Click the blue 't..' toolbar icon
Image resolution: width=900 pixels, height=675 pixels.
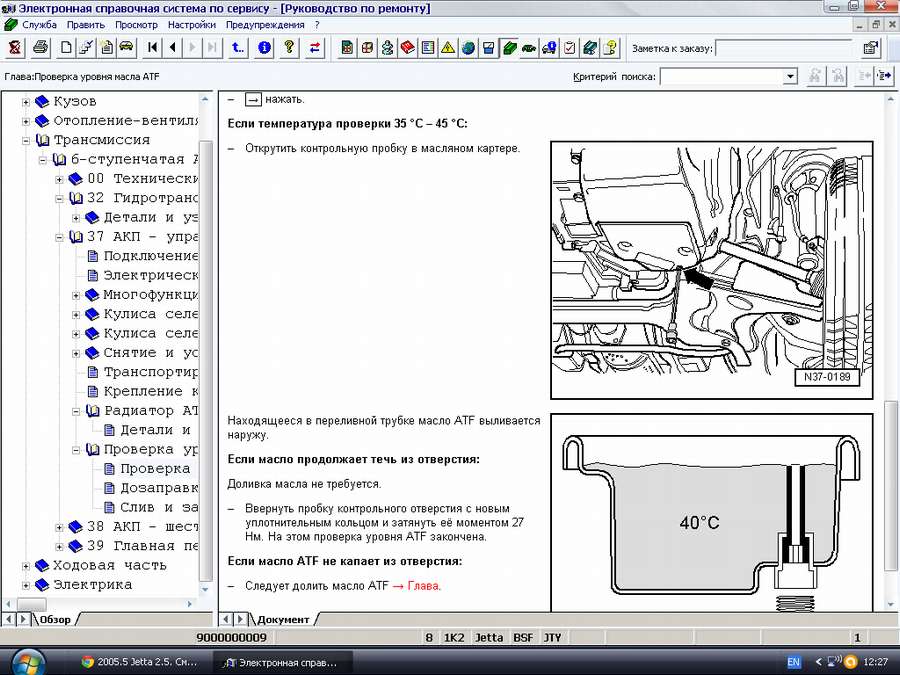[238, 48]
